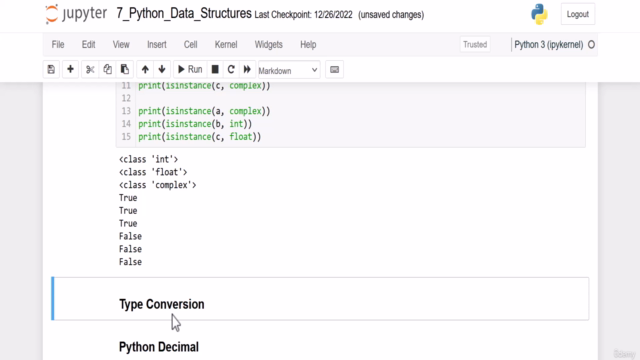This screenshot has height=360, width=640.
Task: Click code line 15 isinstance(c, float)
Action: pyautogui.click(x=200, y=137)
